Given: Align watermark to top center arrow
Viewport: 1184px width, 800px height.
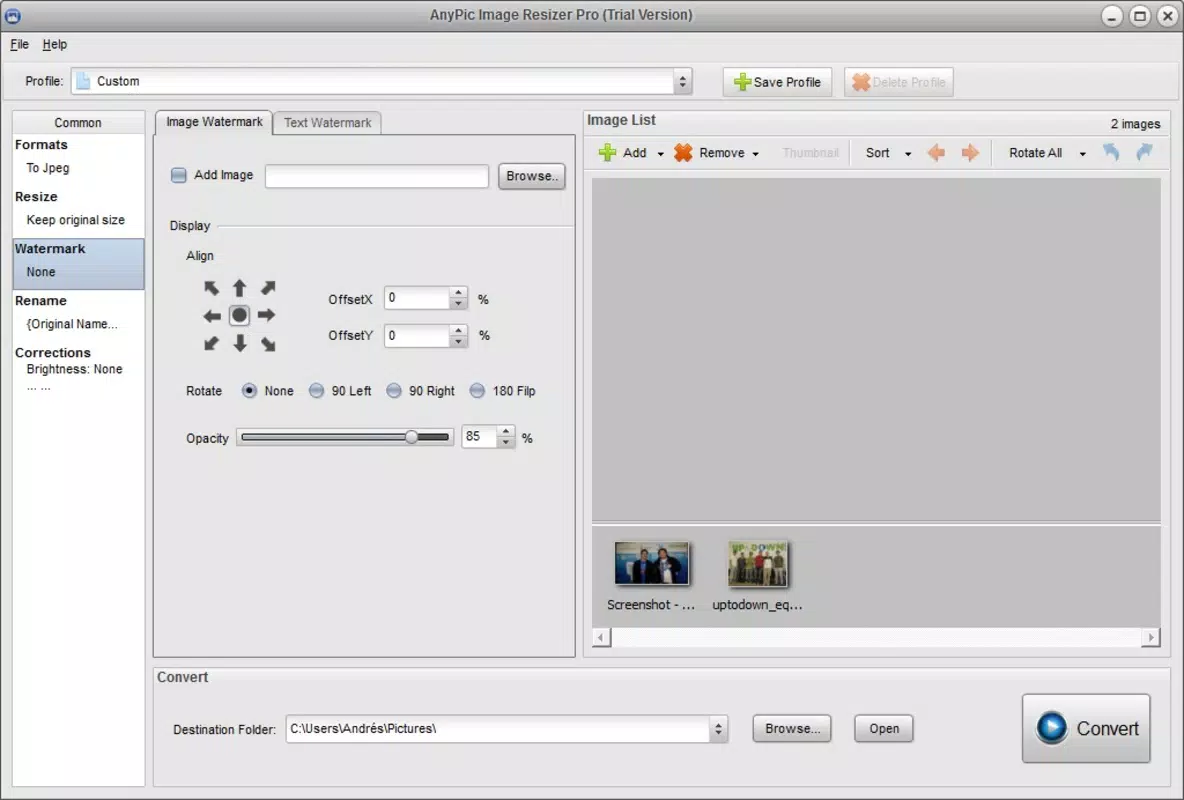Looking at the screenshot, I should [x=239, y=288].
